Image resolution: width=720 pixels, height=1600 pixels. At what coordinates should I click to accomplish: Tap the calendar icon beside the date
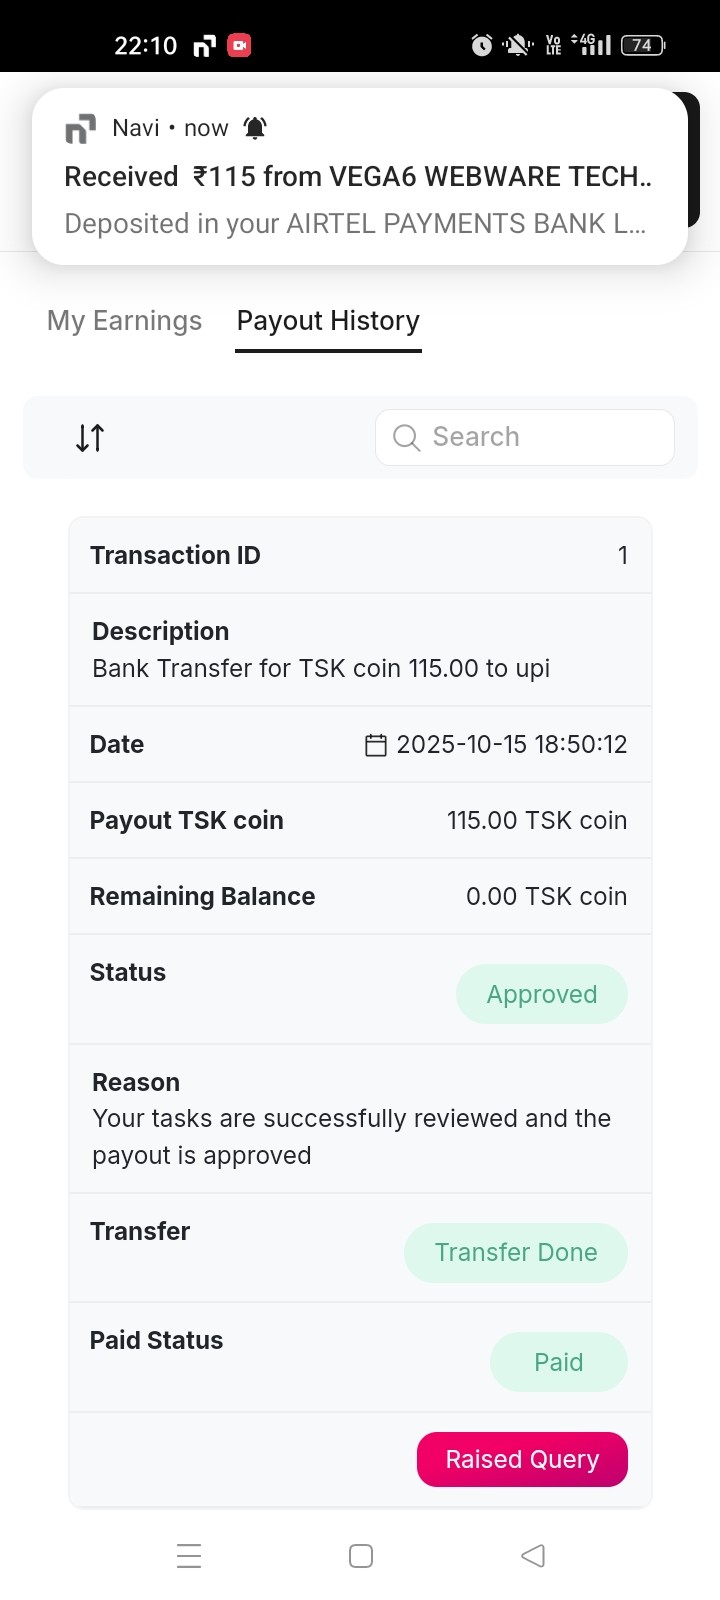376,745
